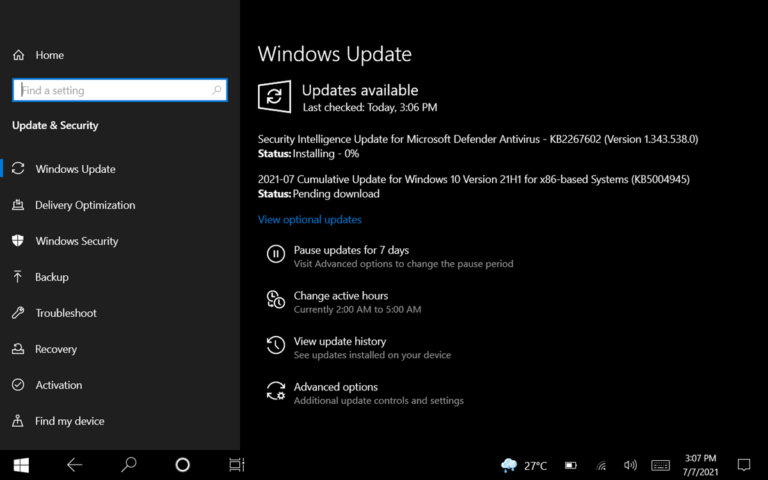
Task: Click the Advanced options gear-sync icon
Action: tap(276, 391)
